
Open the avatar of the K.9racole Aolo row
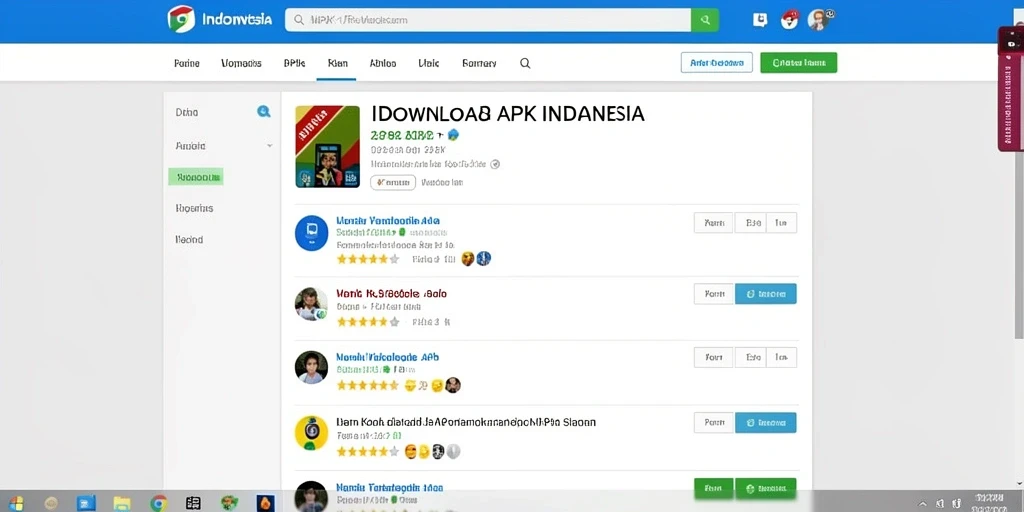(311, 304)
